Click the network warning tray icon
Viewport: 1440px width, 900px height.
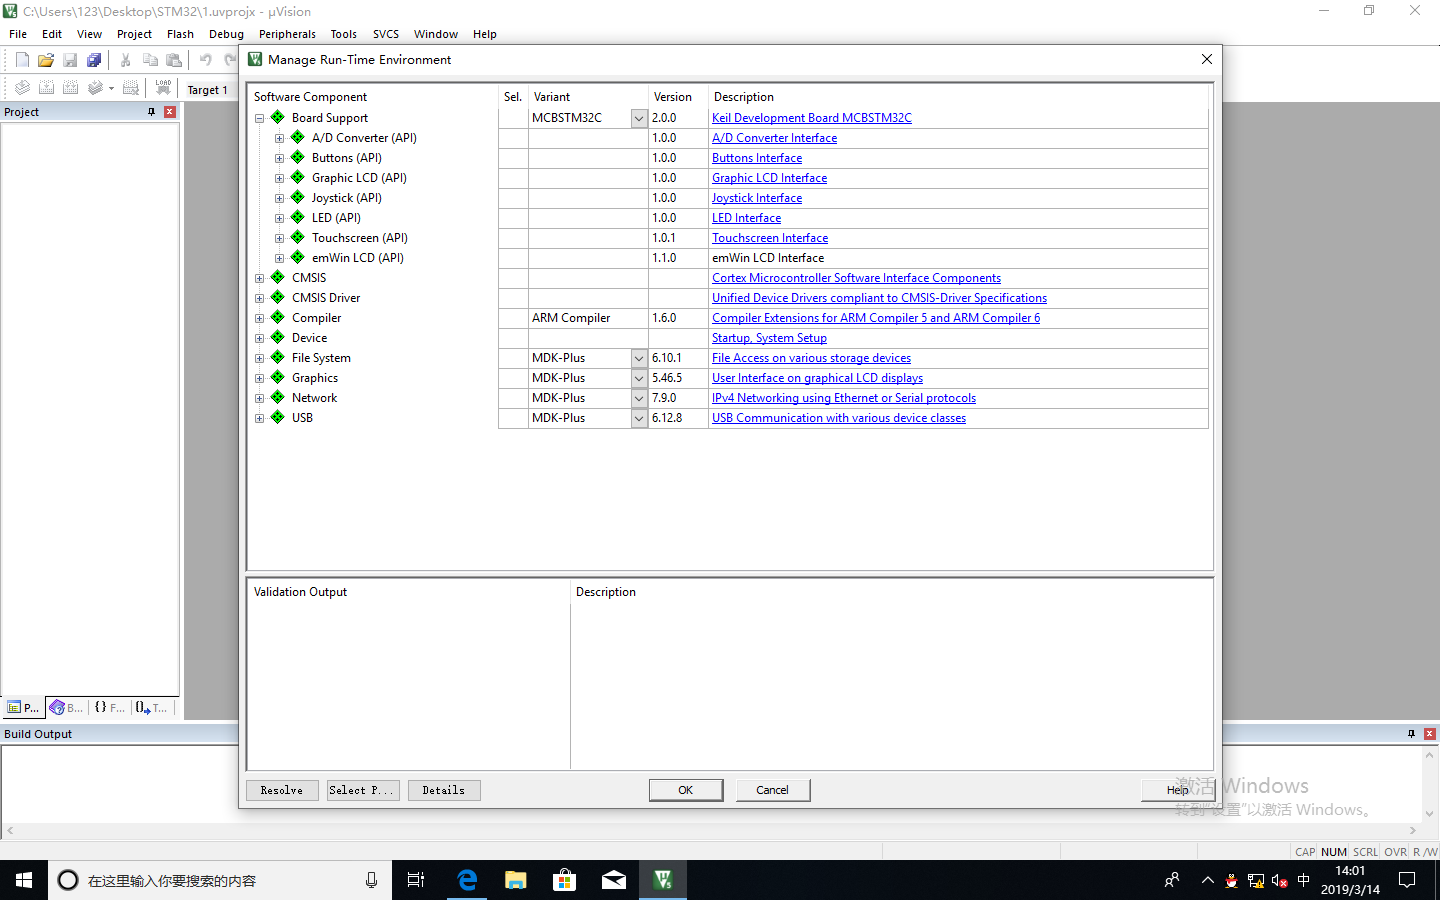click(1256, 881)
